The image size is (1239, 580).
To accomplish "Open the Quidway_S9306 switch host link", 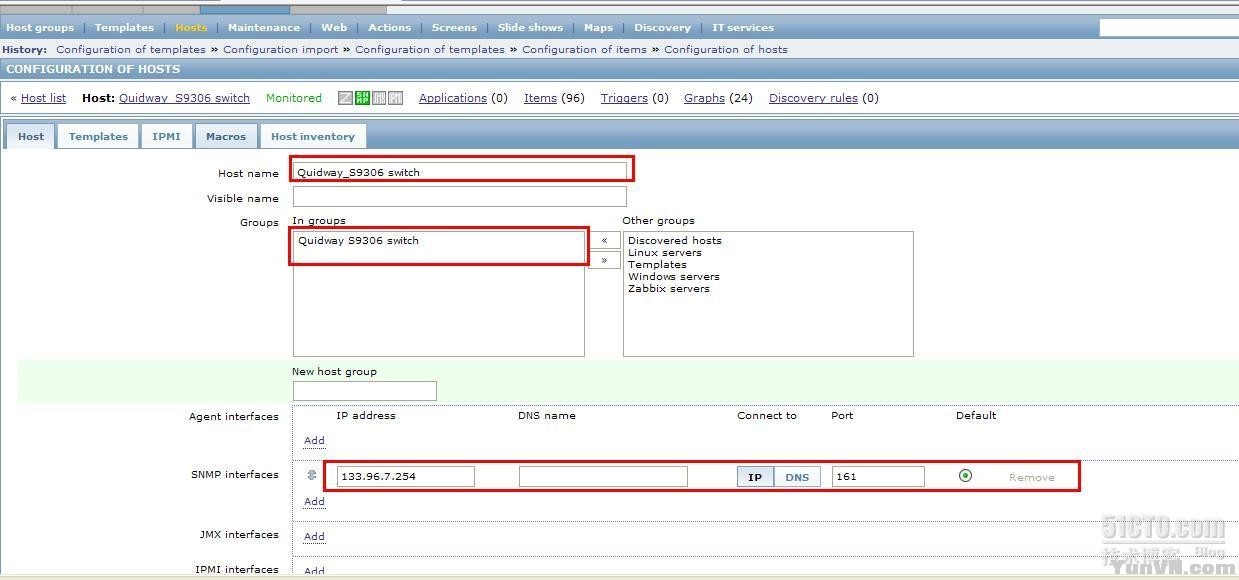I will 184,98.
